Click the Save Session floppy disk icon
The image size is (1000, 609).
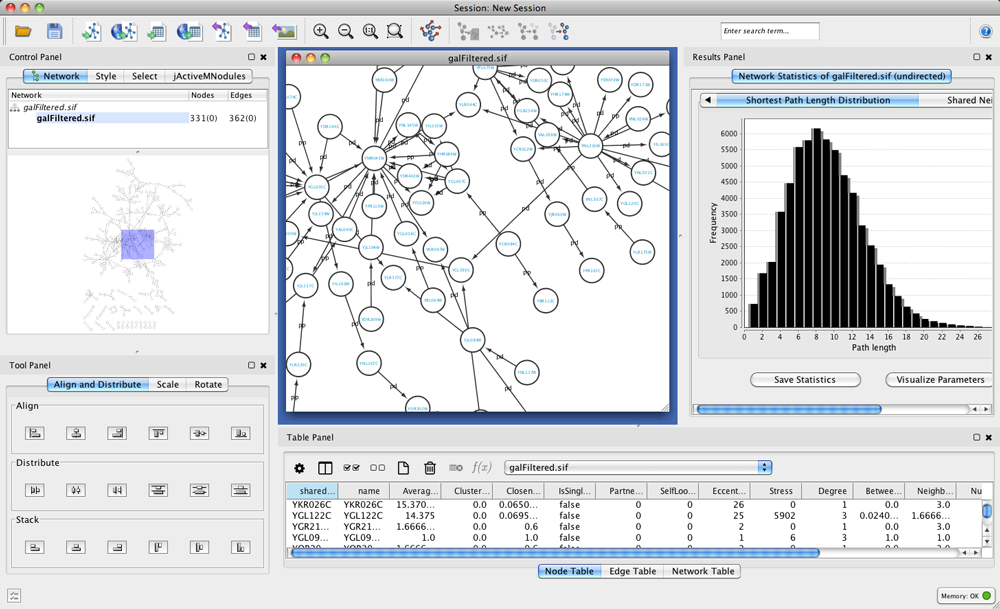[x=54, y=32]
